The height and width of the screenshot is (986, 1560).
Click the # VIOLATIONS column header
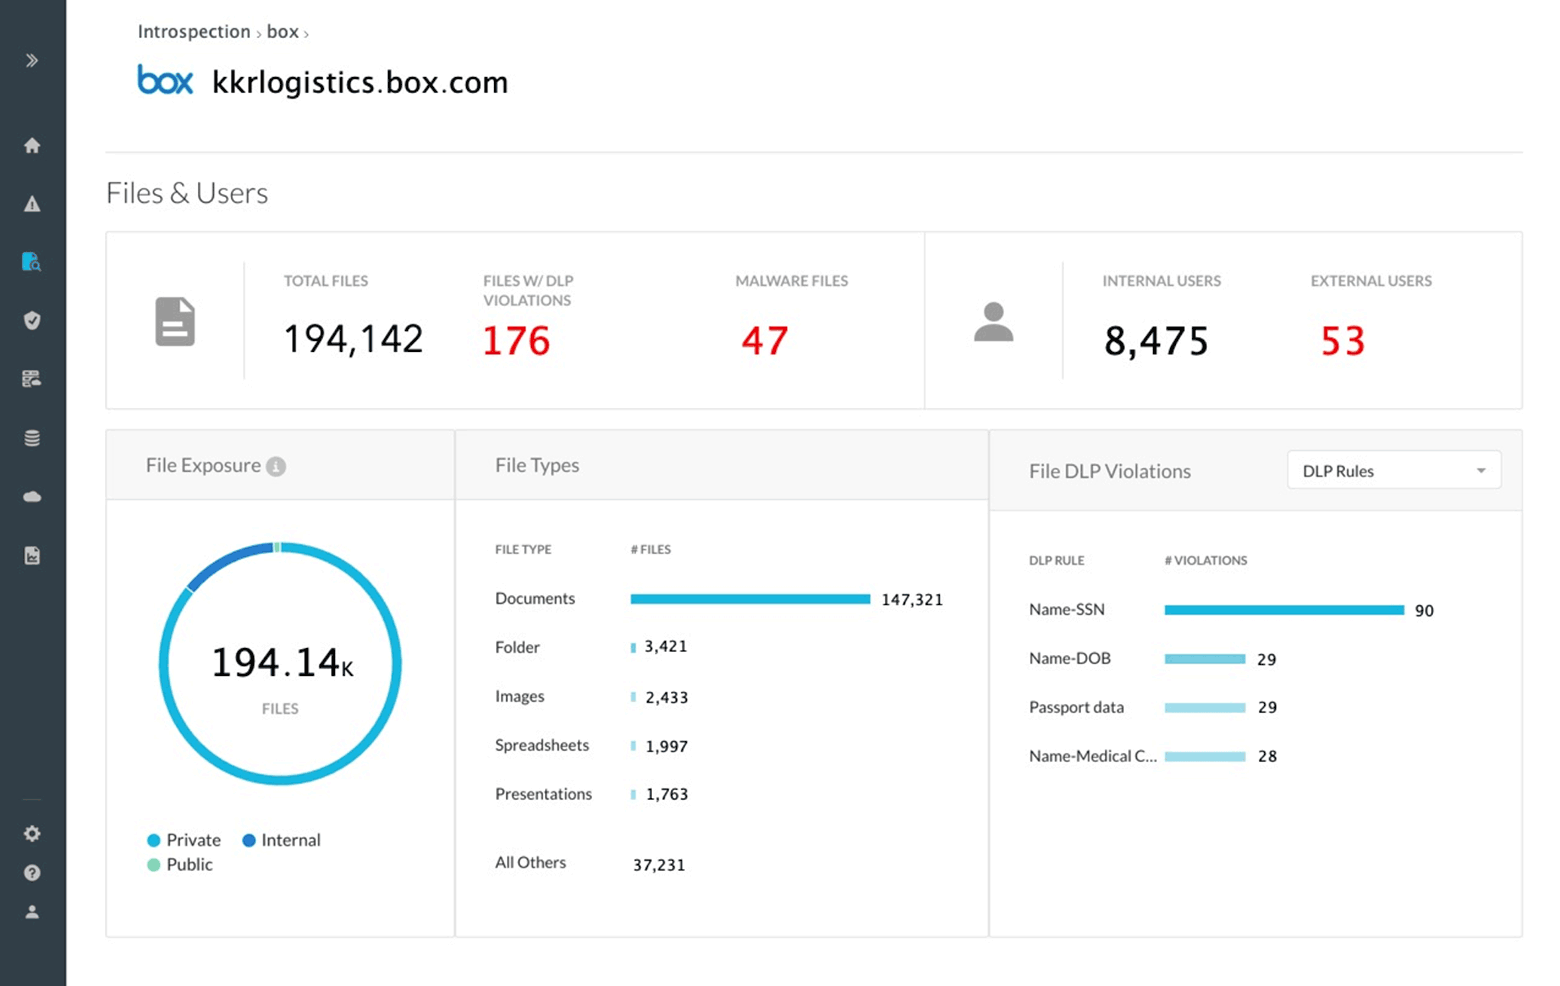click(1205, 560)
